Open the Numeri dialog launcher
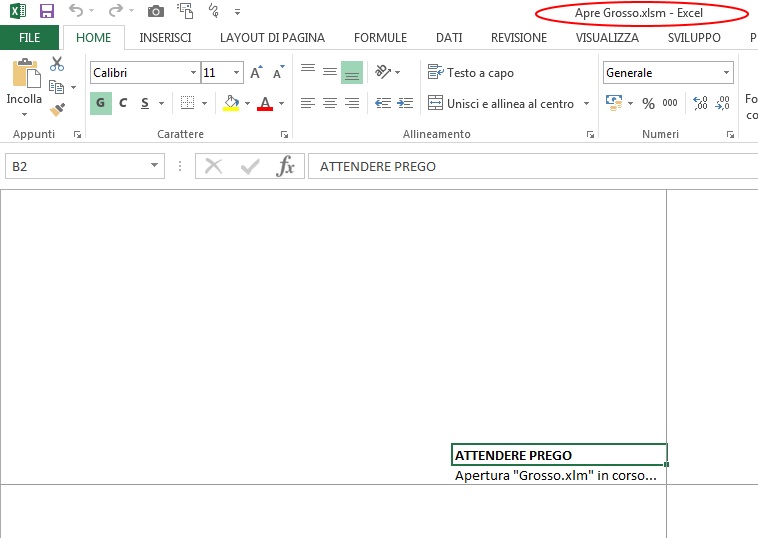Image resolution: width=758 pixels, height=538 pixels. 730,135
